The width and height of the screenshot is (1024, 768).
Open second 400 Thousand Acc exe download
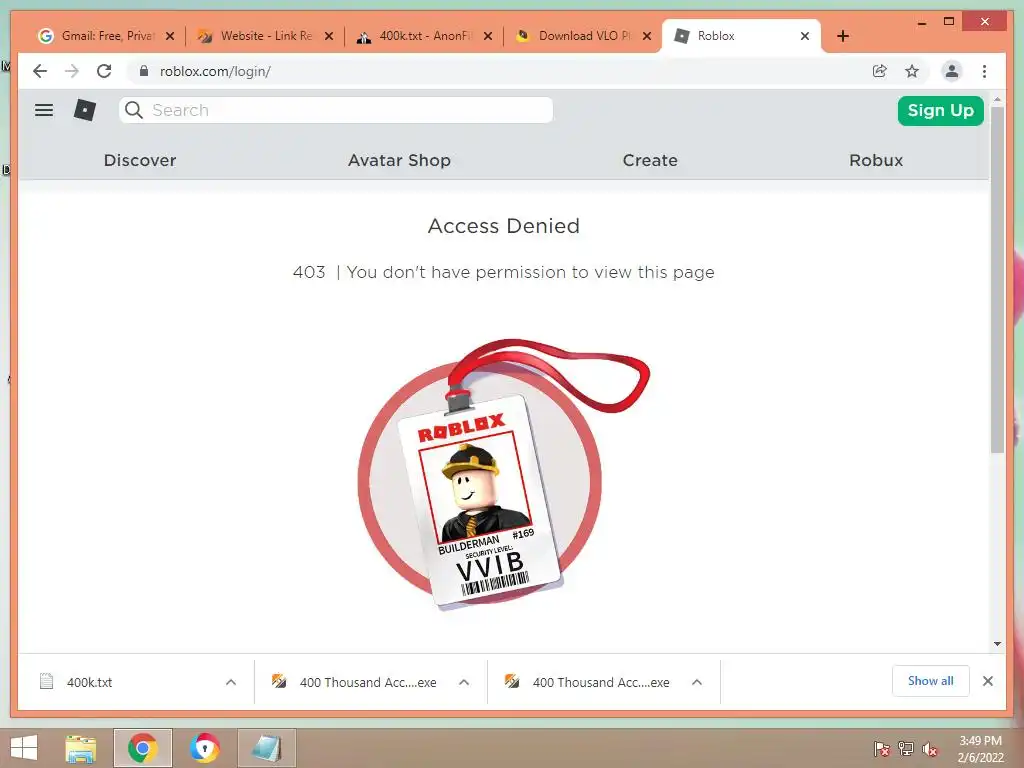coord(601,682)
